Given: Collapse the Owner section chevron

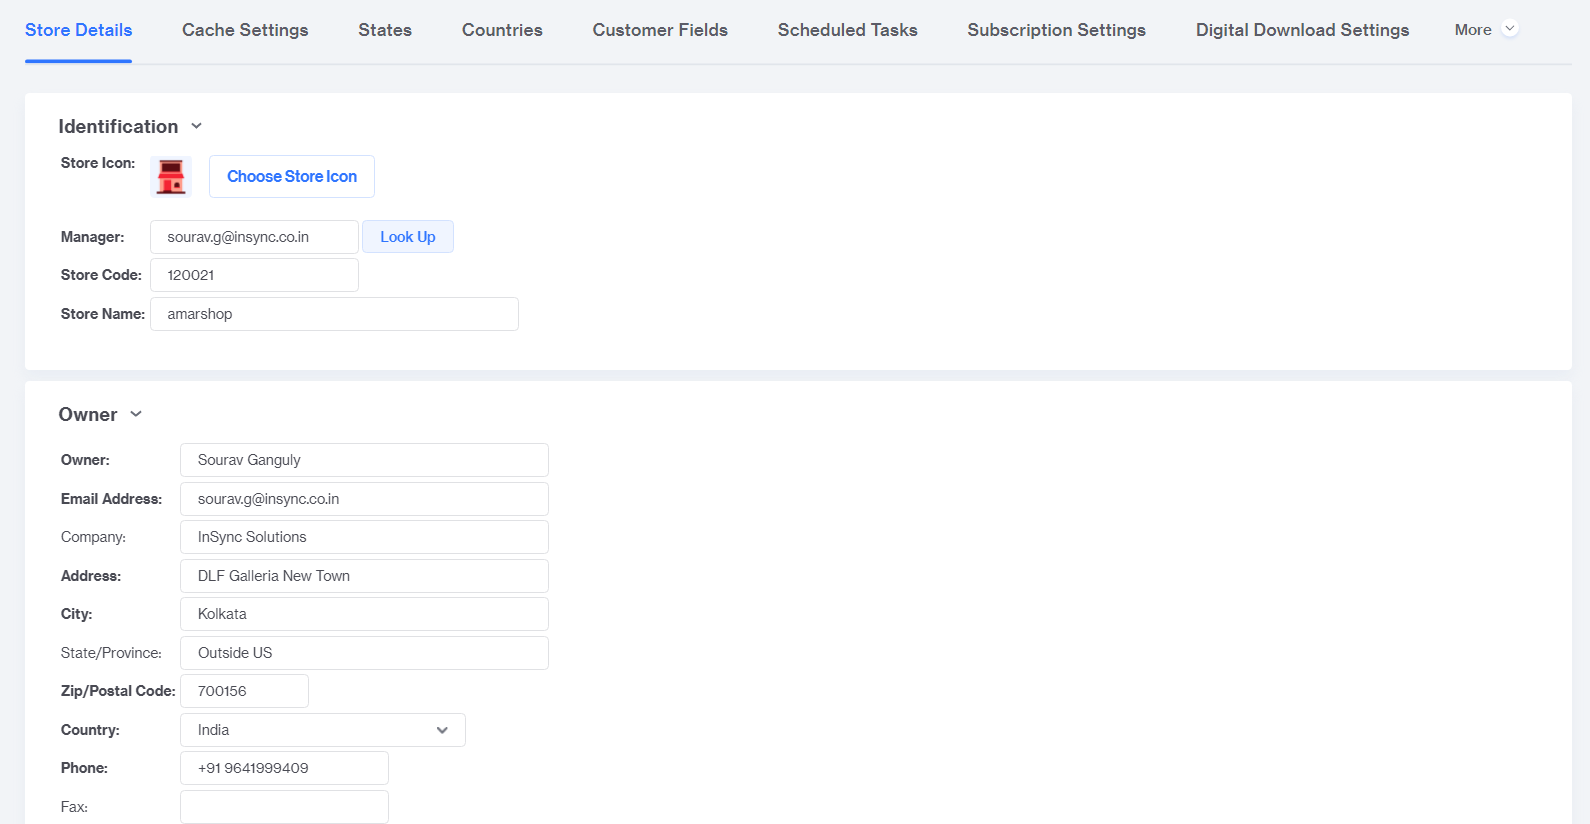Looking at the screenshot, I should [x=136, y=414].
